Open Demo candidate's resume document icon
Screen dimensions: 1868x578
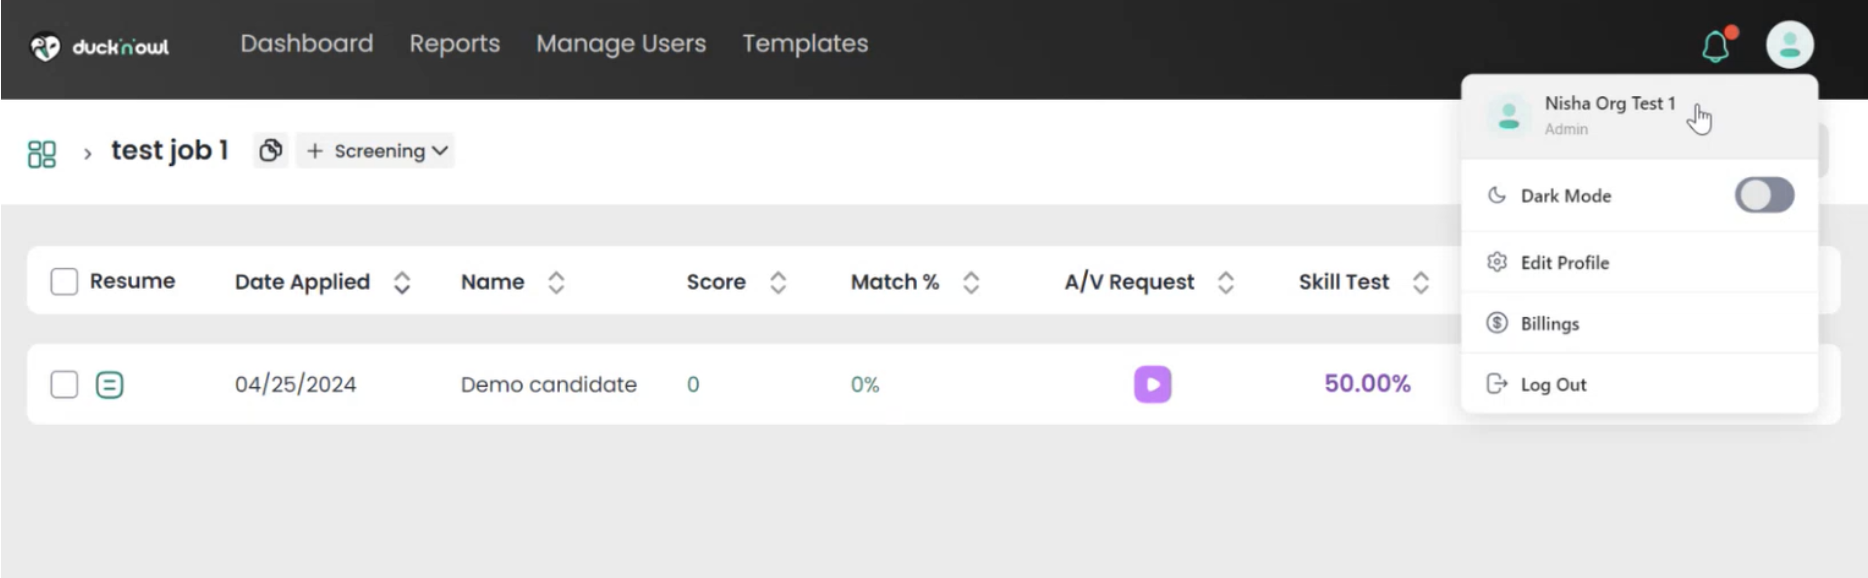click(110, 384)
